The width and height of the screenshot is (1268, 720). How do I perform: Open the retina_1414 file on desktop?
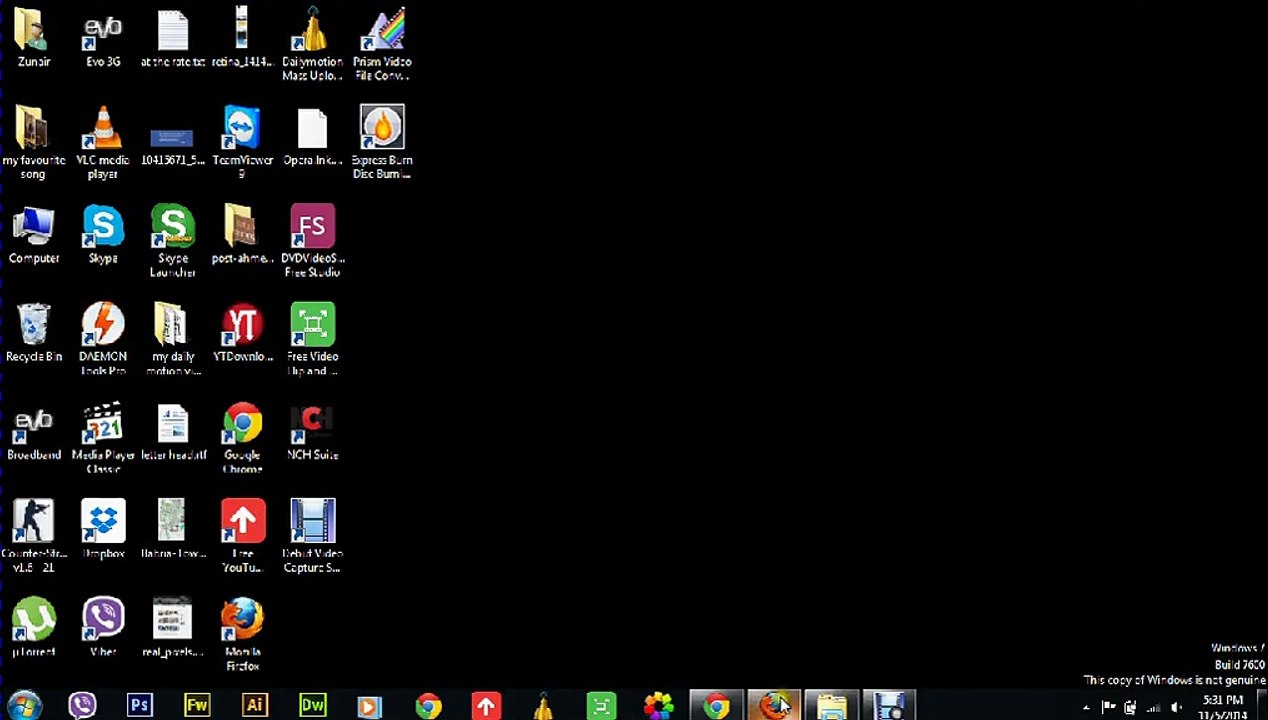point(242,39)
